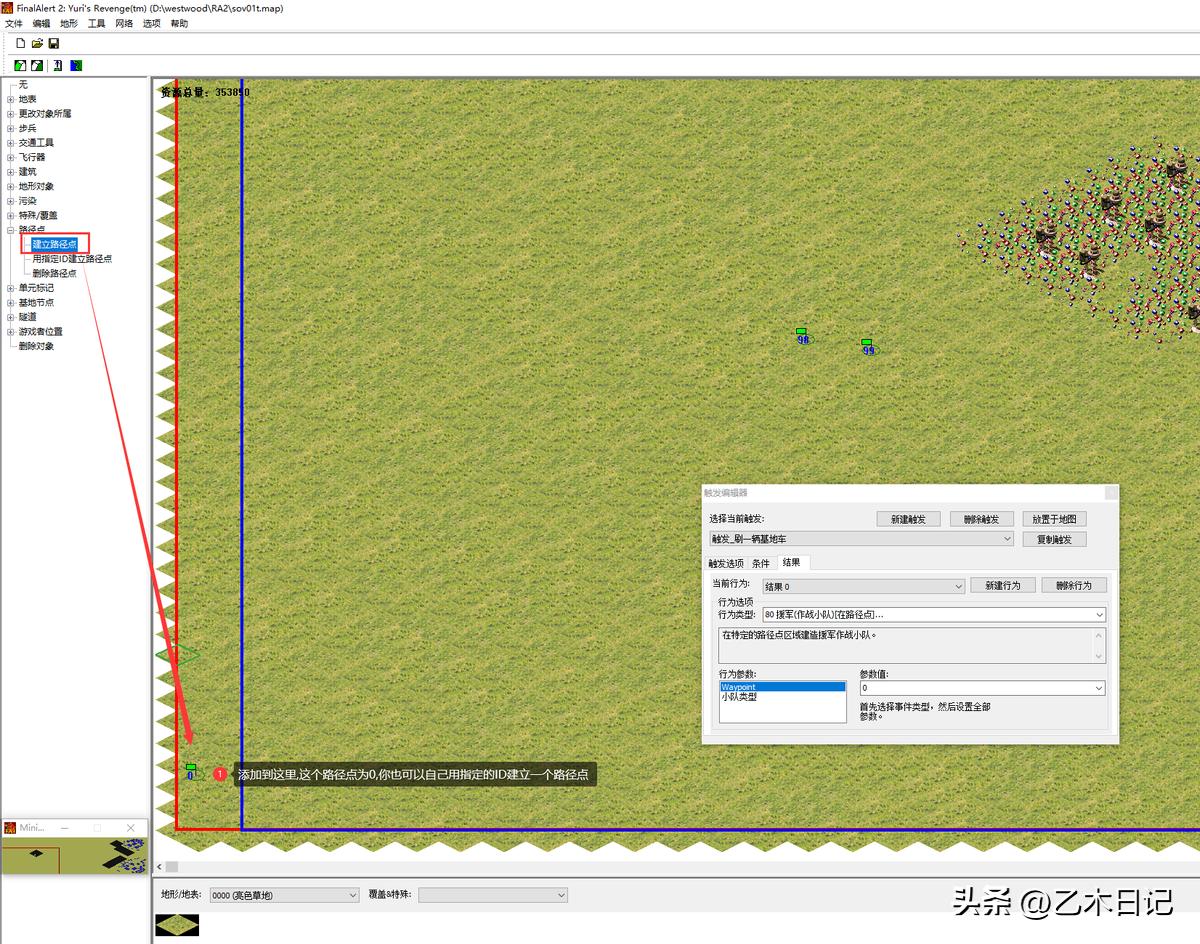Select 建立路径点 in the tree

54,244
